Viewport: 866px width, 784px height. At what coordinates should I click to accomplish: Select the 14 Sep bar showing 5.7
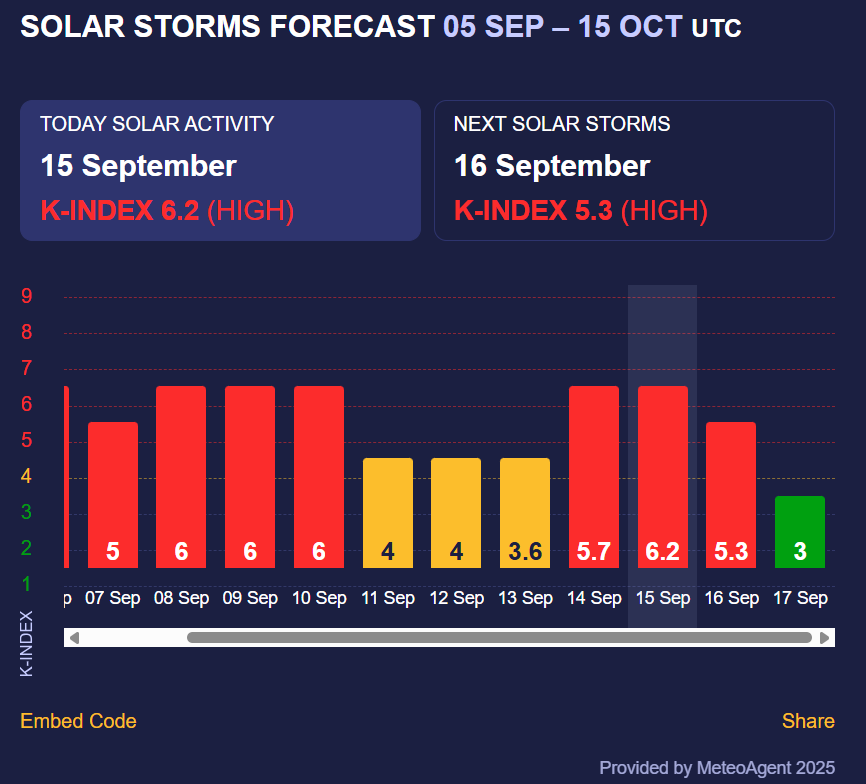(594, 477)
